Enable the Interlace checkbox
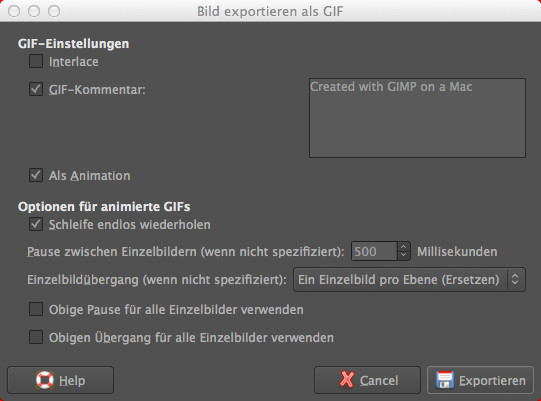Screen dimensions: 541x401 [36, 61]
